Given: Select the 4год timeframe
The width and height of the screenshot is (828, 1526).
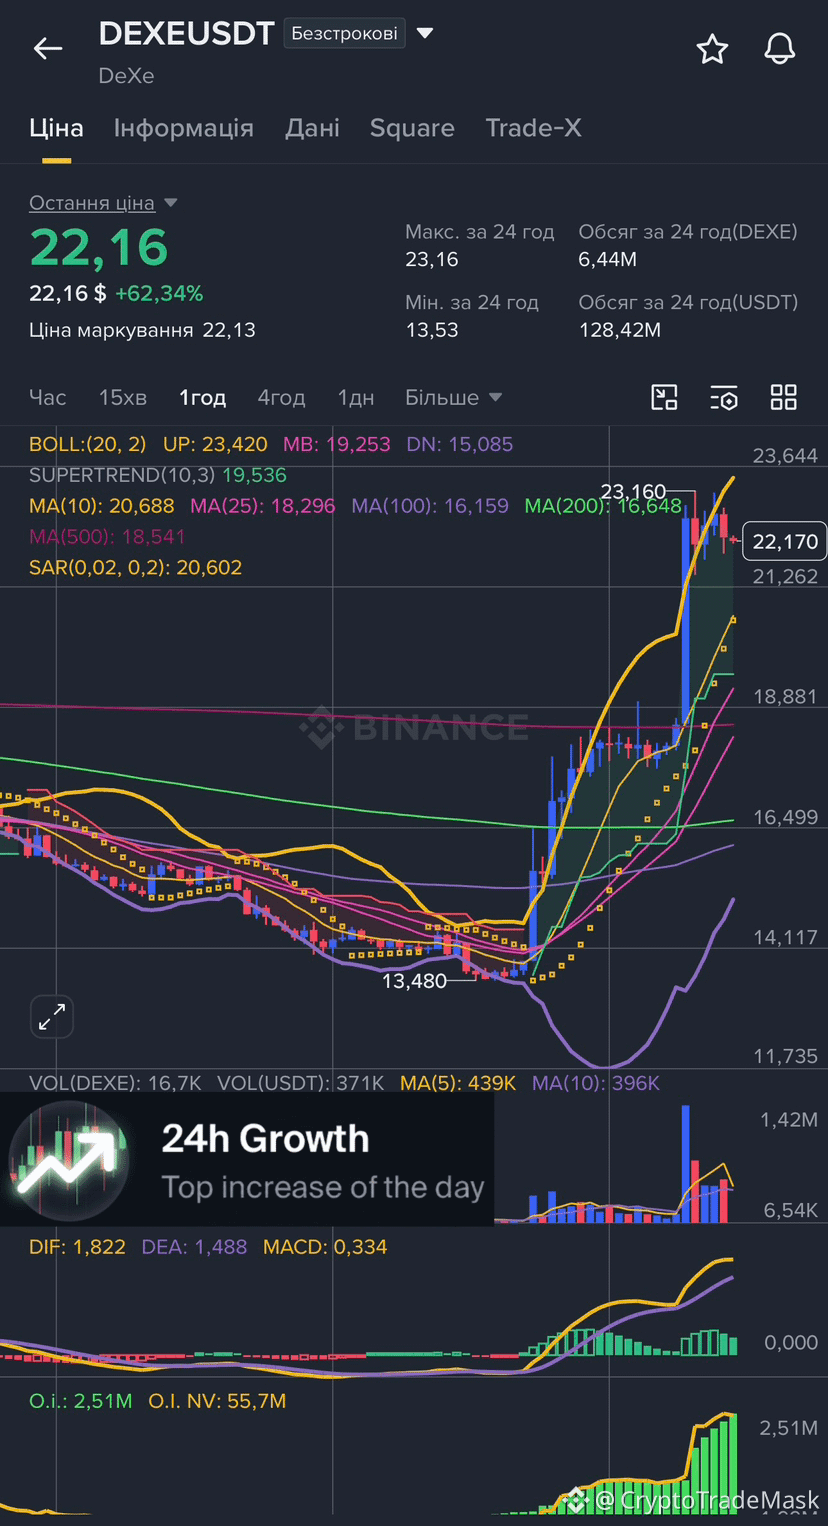Looking at the screenshot, I should [x=281, y=397].
